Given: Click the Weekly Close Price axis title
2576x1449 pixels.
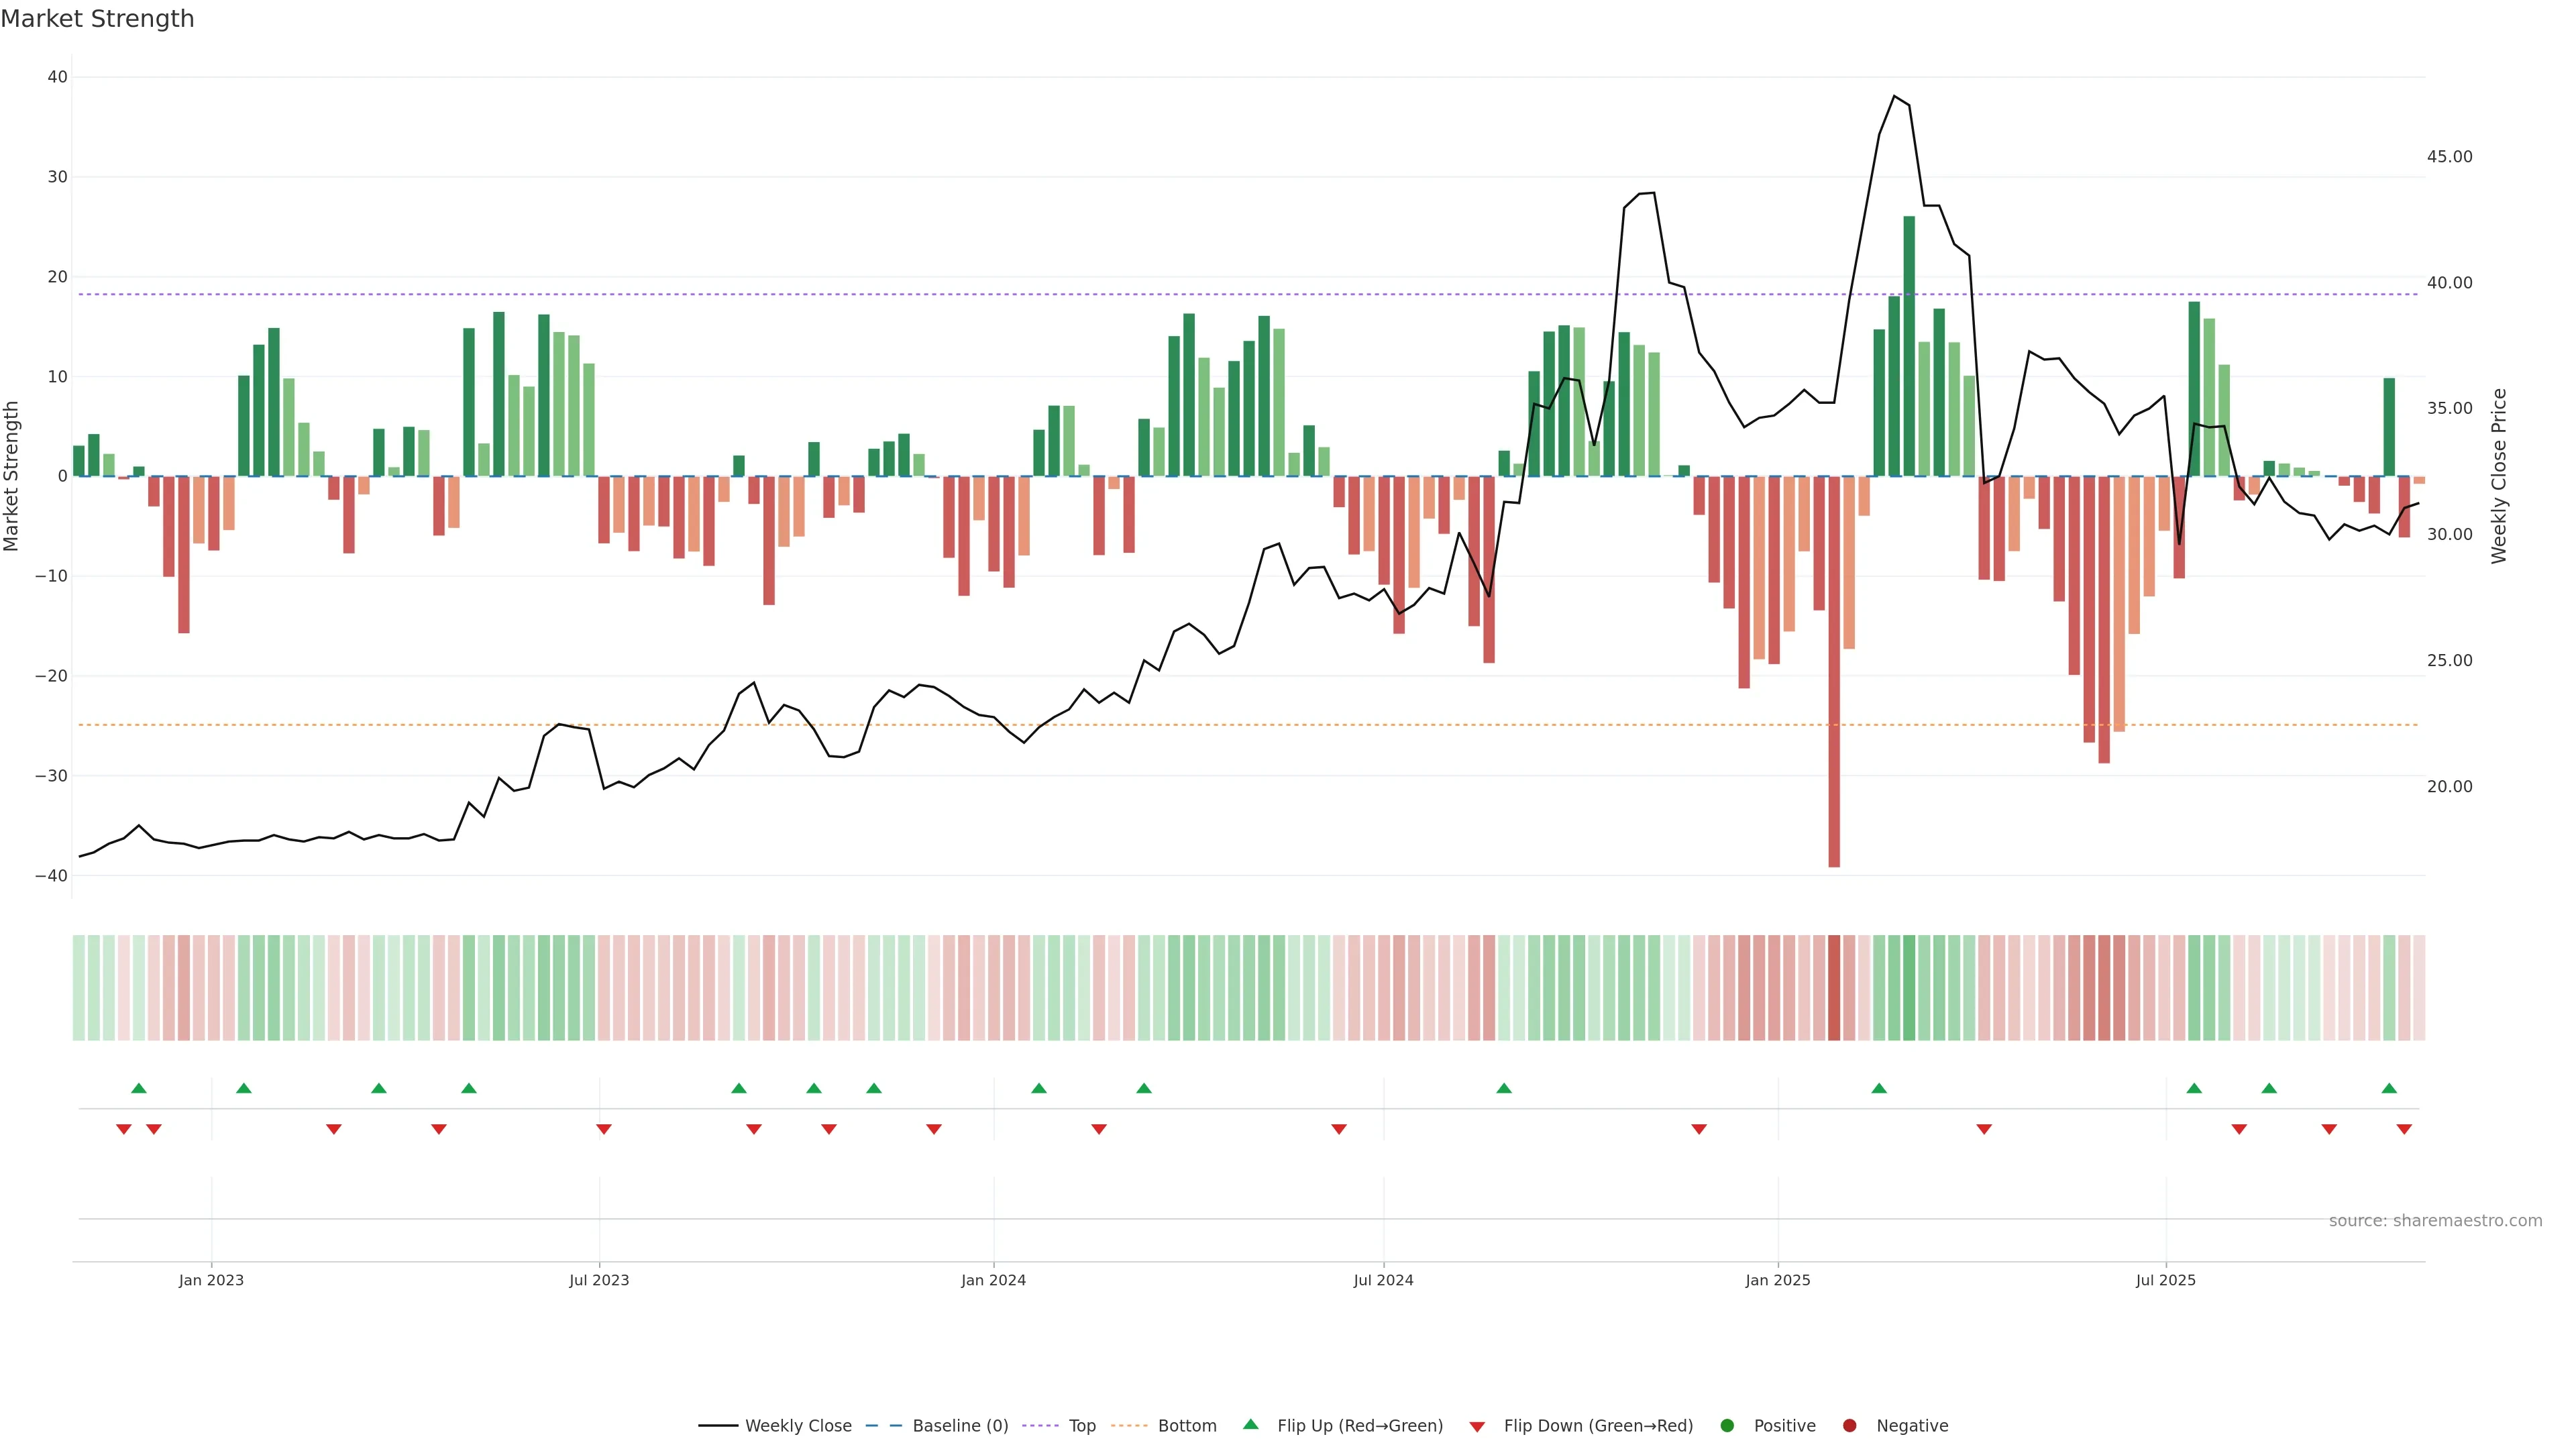Looking at the screenshot, I should click(2499, 476).
